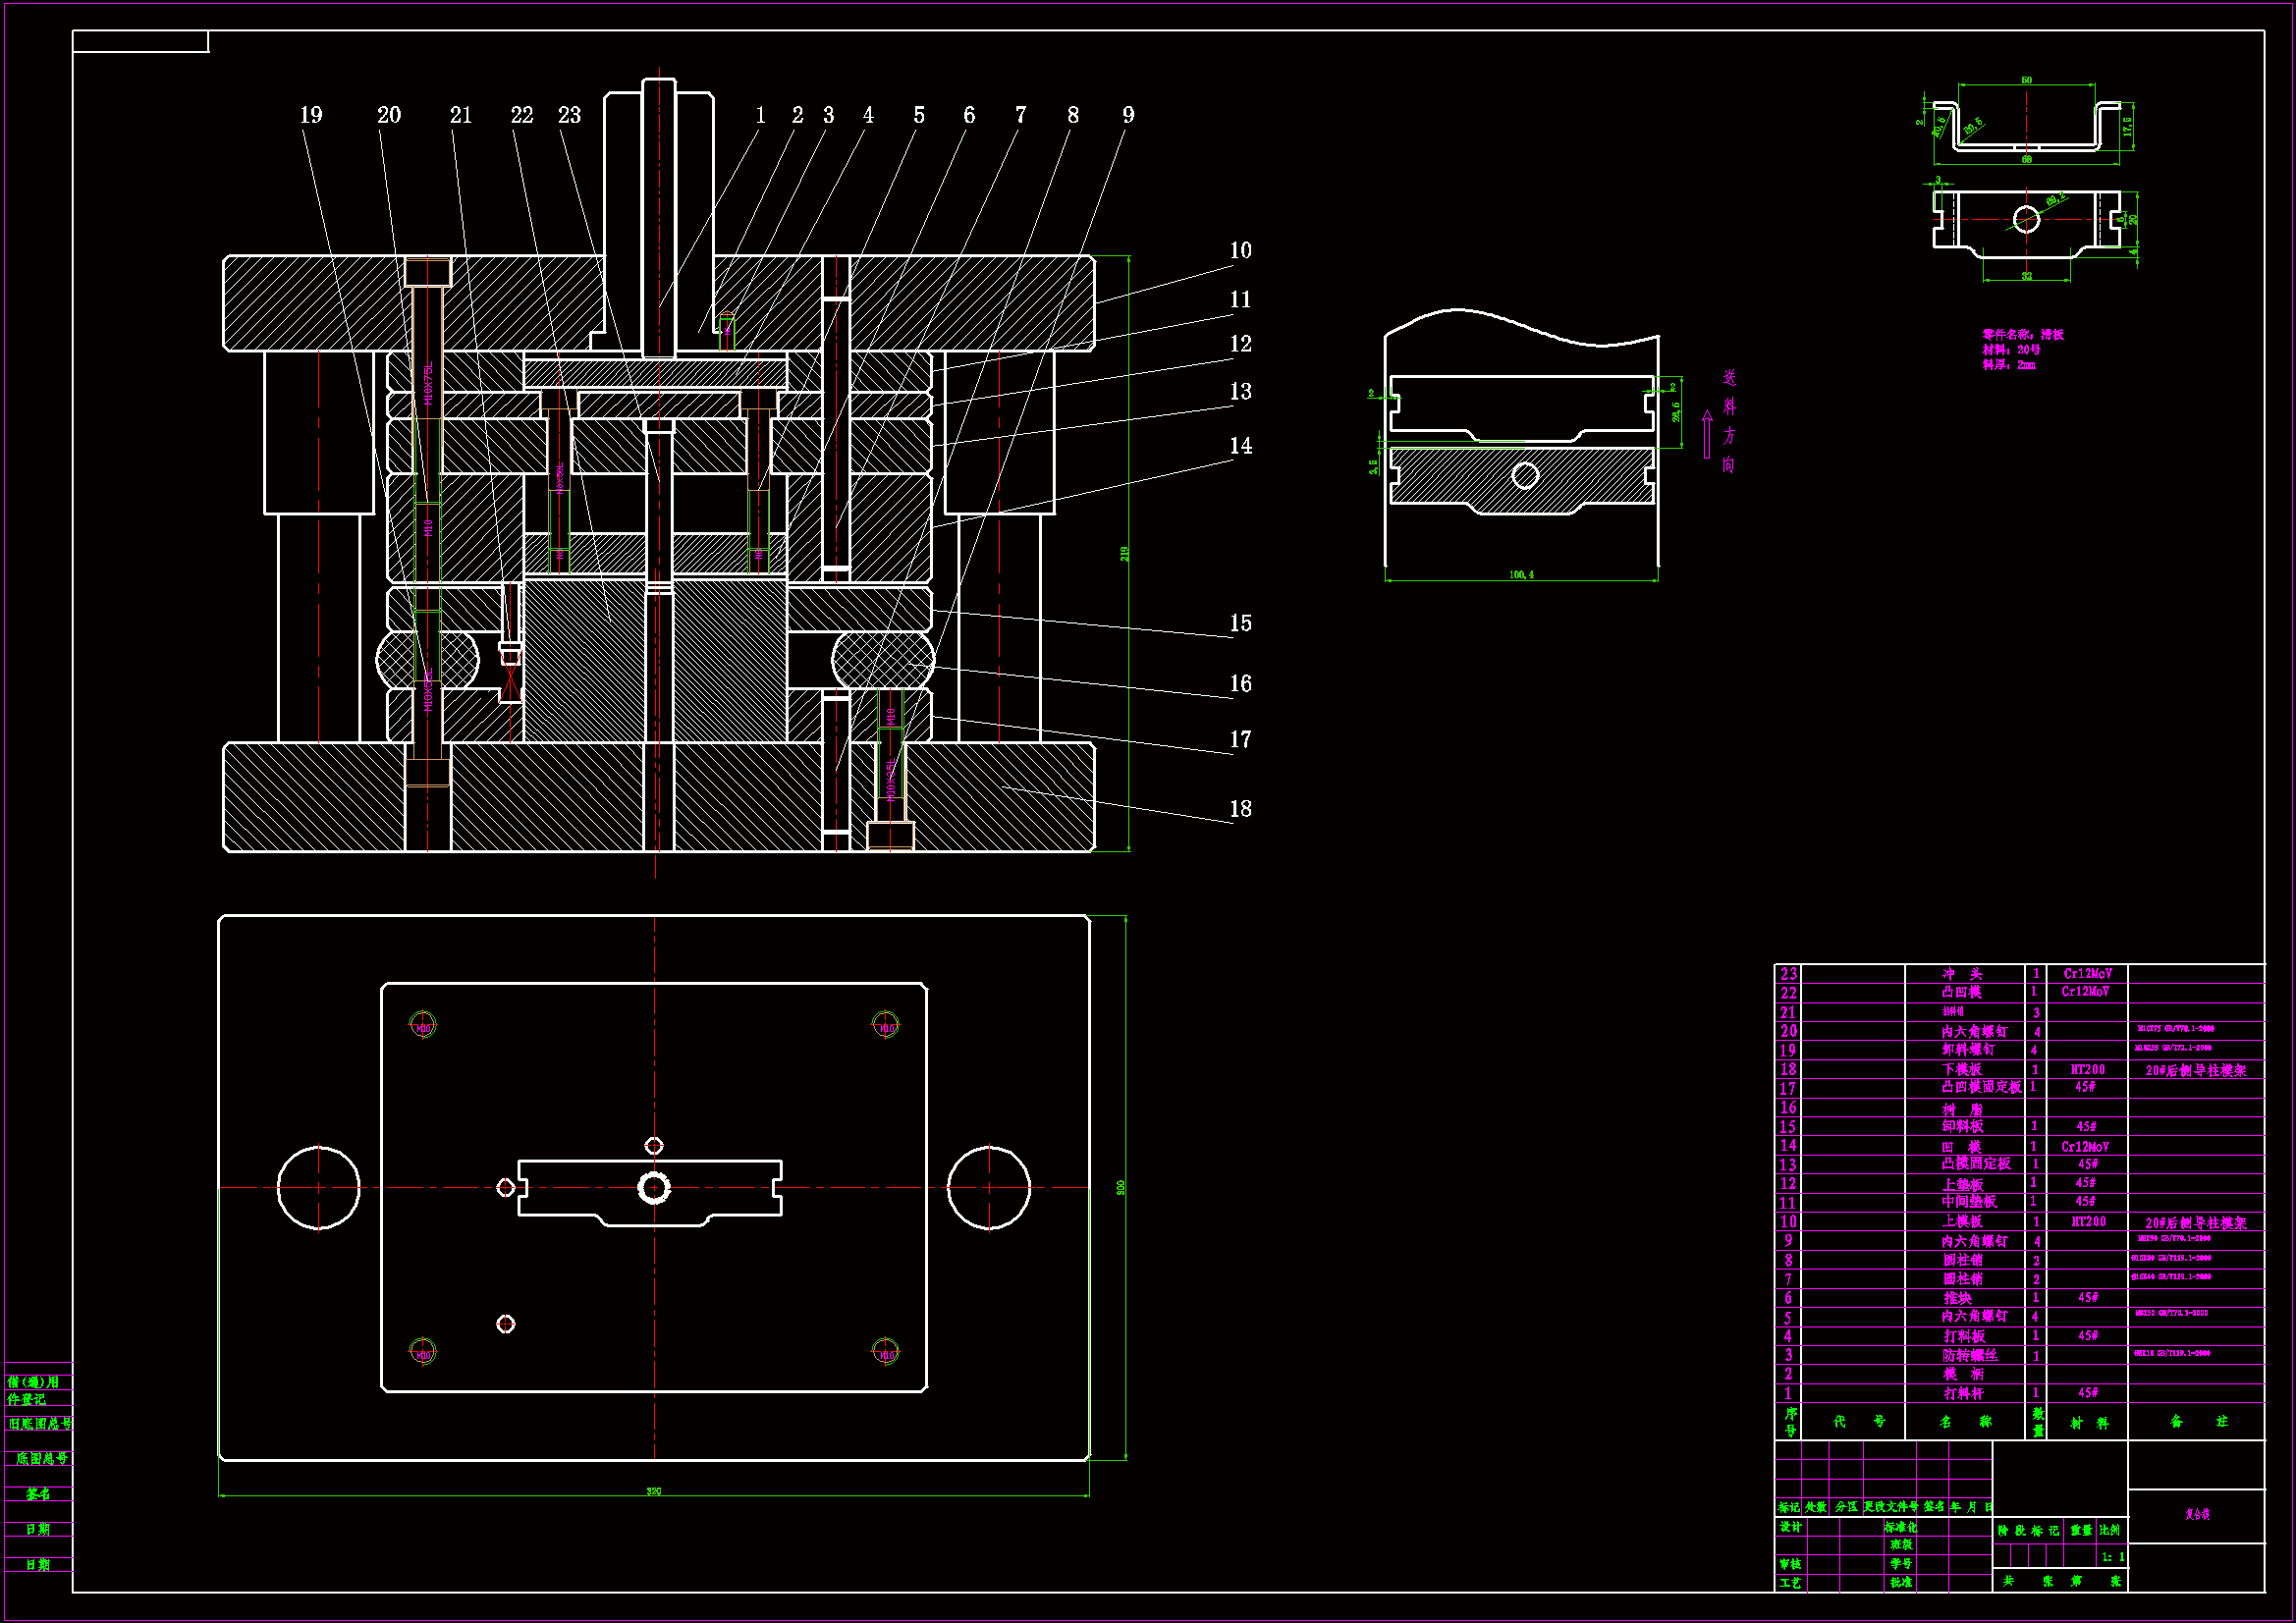Viewport: 2296px width, 1623px height.
Task: Click circle hole in part top view
Action: (x=2026, y=219)
